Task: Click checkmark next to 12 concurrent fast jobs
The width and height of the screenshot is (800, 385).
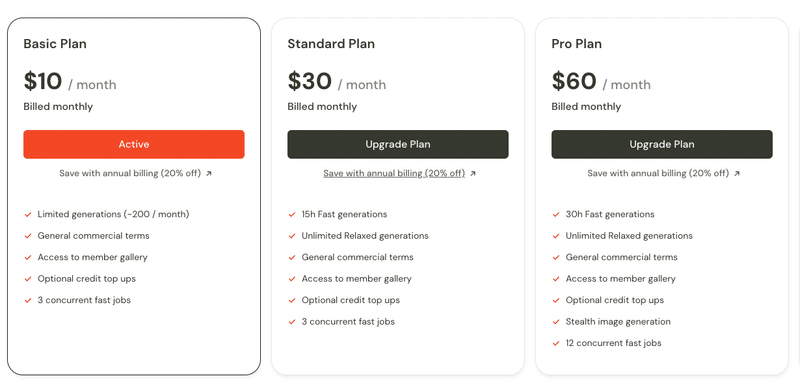Action: tap(556, 343)
